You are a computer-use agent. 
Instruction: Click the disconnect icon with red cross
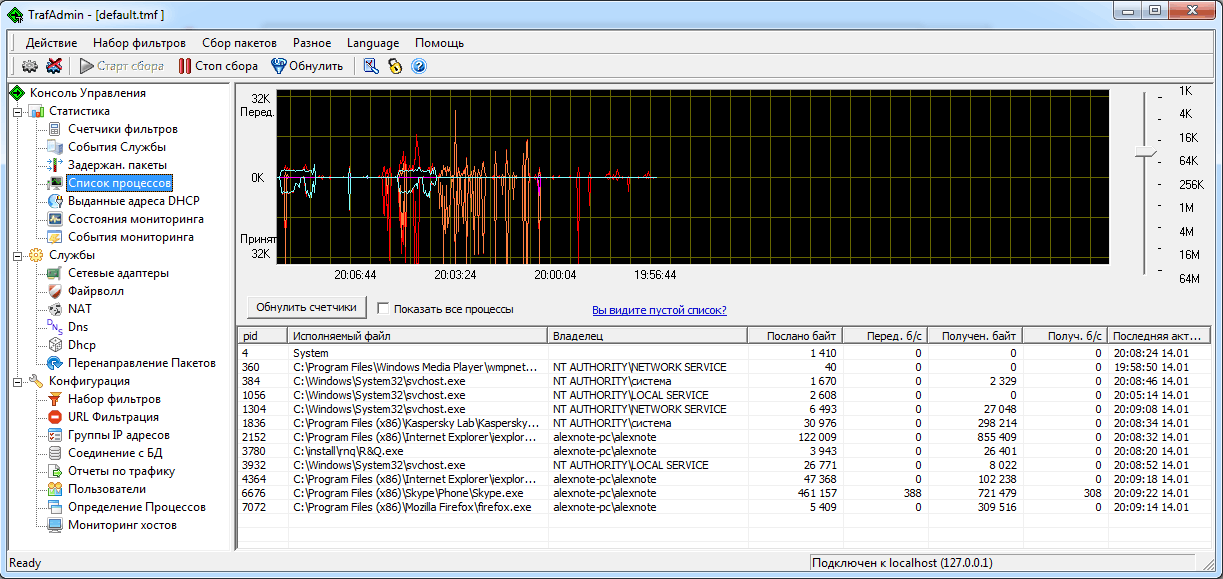(x=54, y=66)
